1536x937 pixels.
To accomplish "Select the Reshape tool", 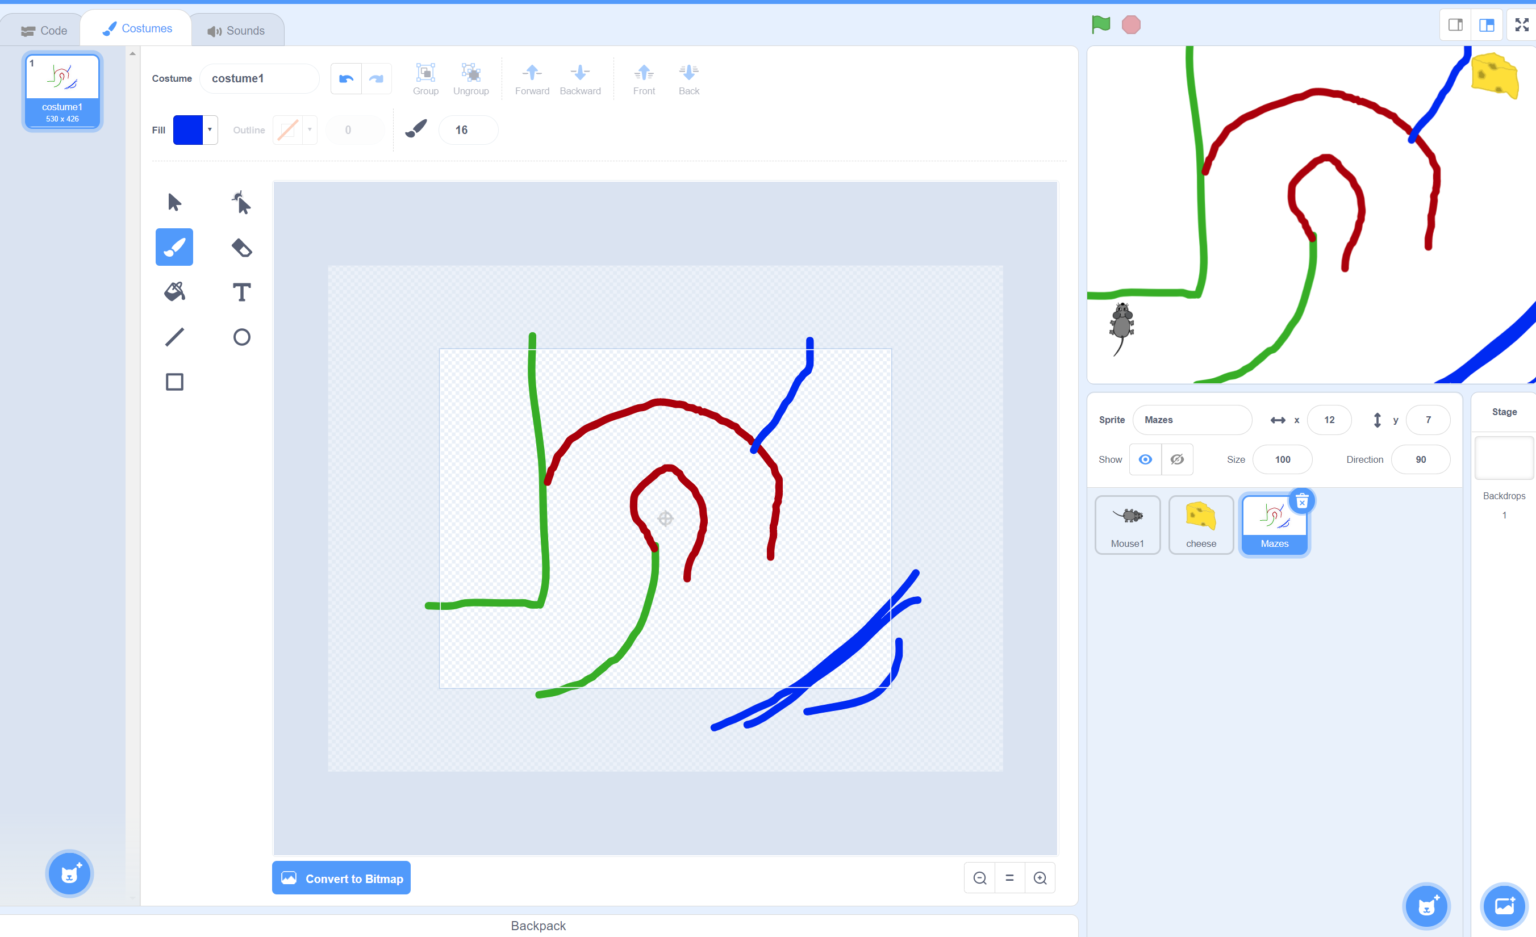I will pos(241,202).
